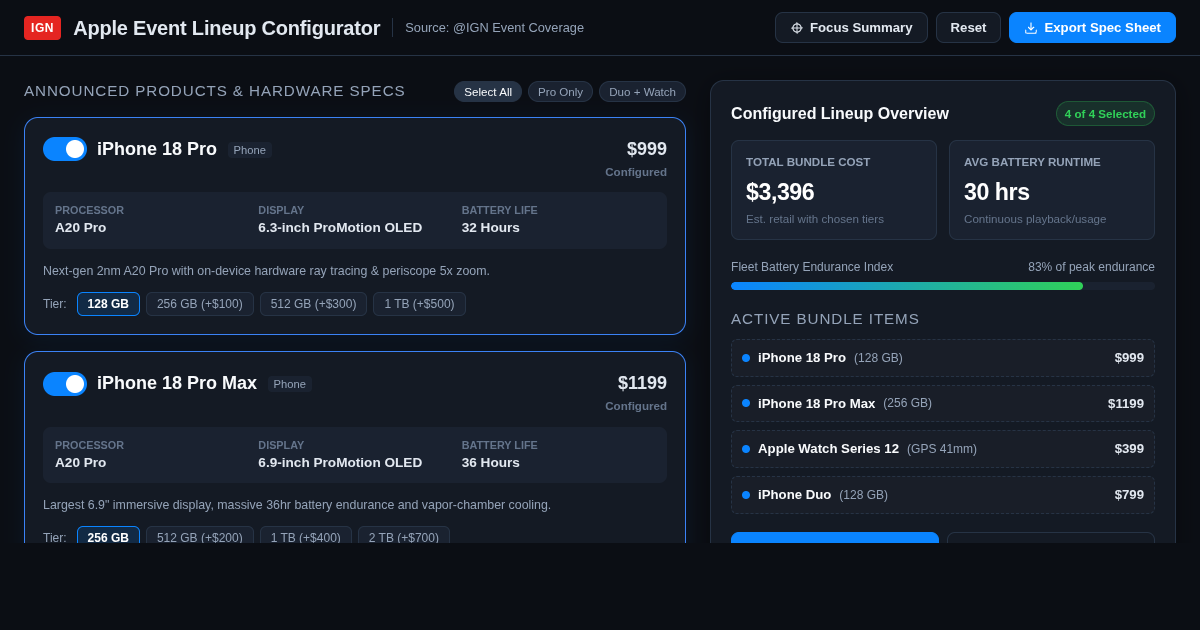Choose 2 TB (+$700) tier for Pro Max
The image size is (1200, 630).
pyautogui.click(x=404, y=536)
